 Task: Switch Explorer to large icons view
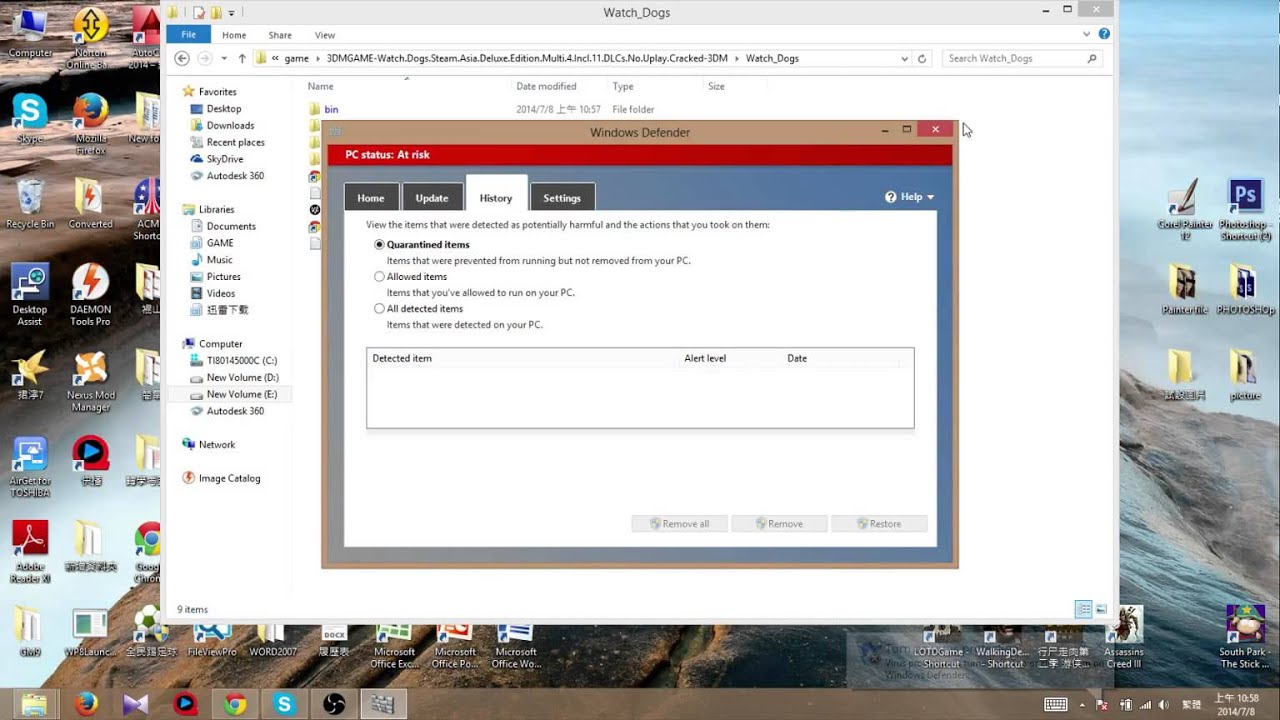1101,609
